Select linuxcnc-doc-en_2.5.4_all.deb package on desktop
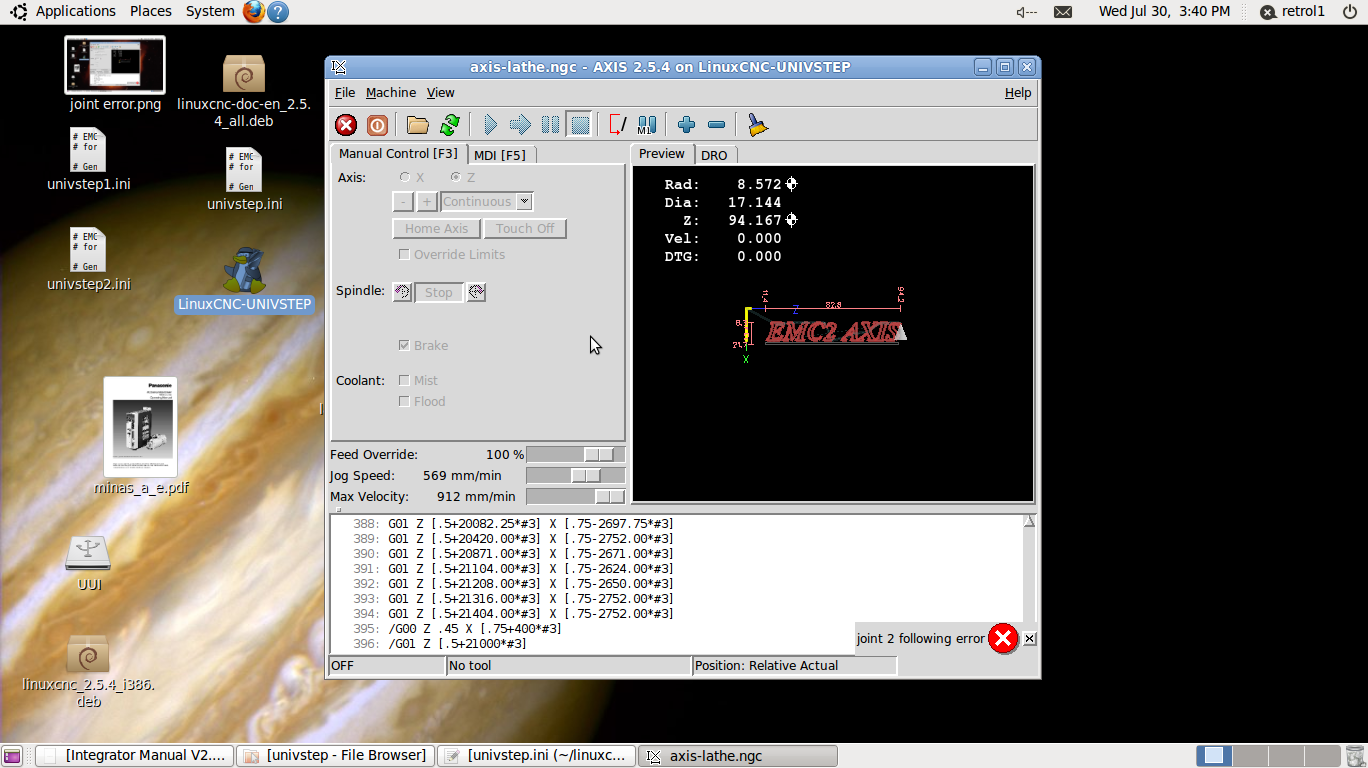Viewport: 1368px width, 768px height. tap(244, 91)
